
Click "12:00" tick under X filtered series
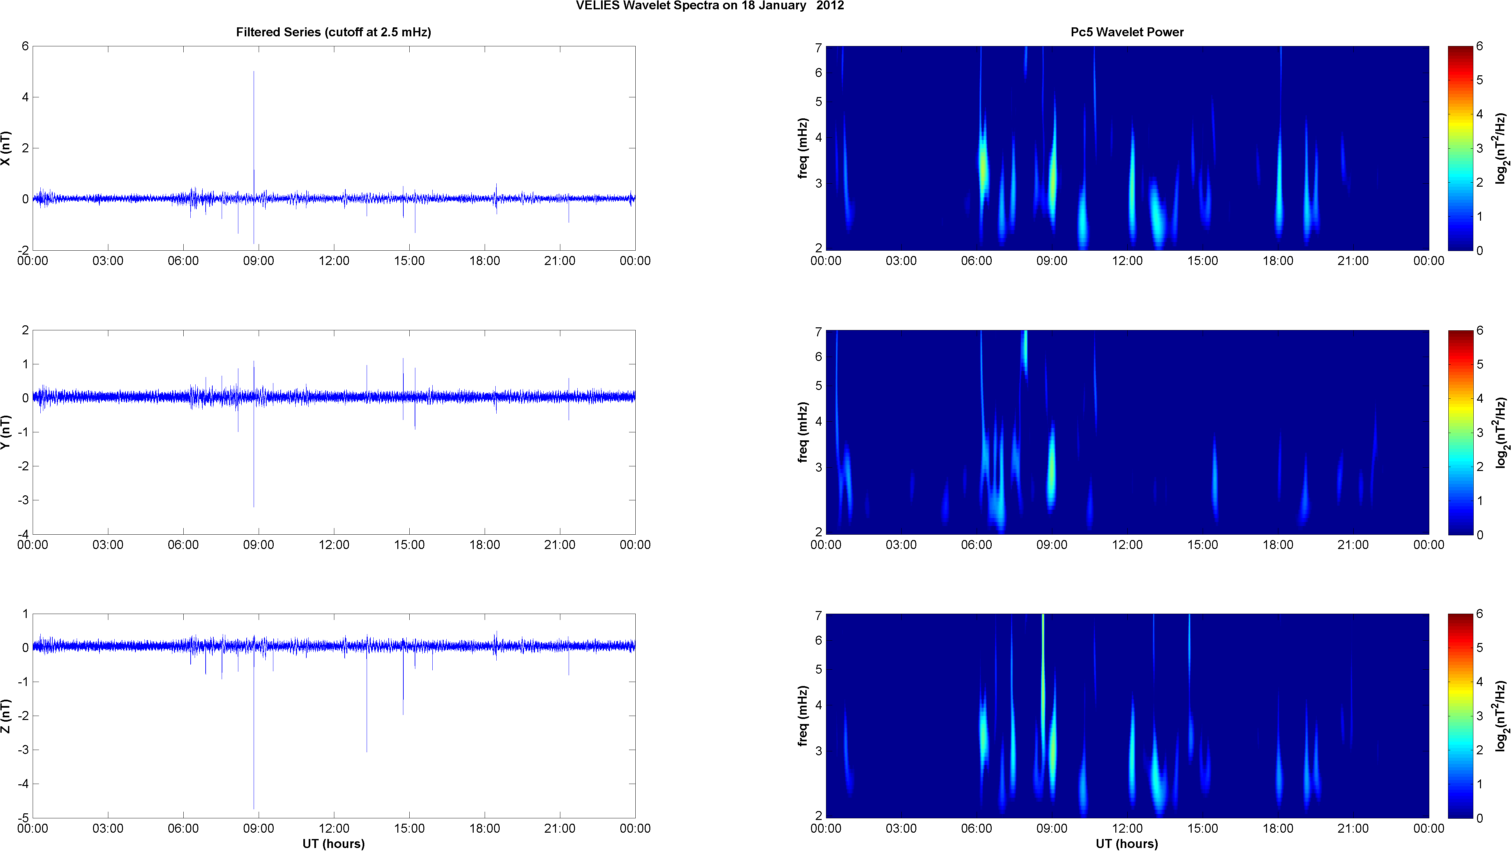coord(334,261)
